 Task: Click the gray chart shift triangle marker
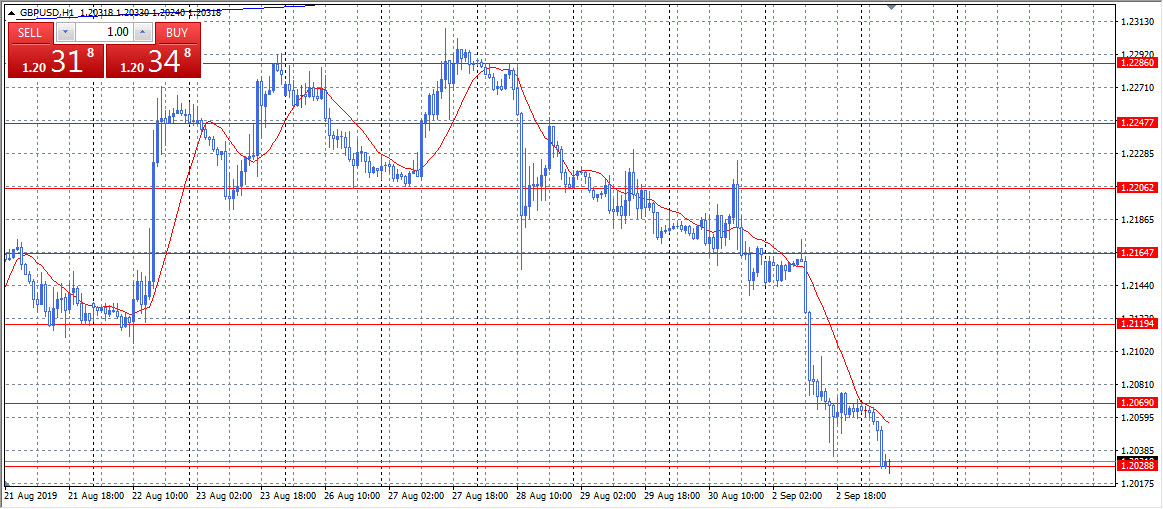(892, 7)
